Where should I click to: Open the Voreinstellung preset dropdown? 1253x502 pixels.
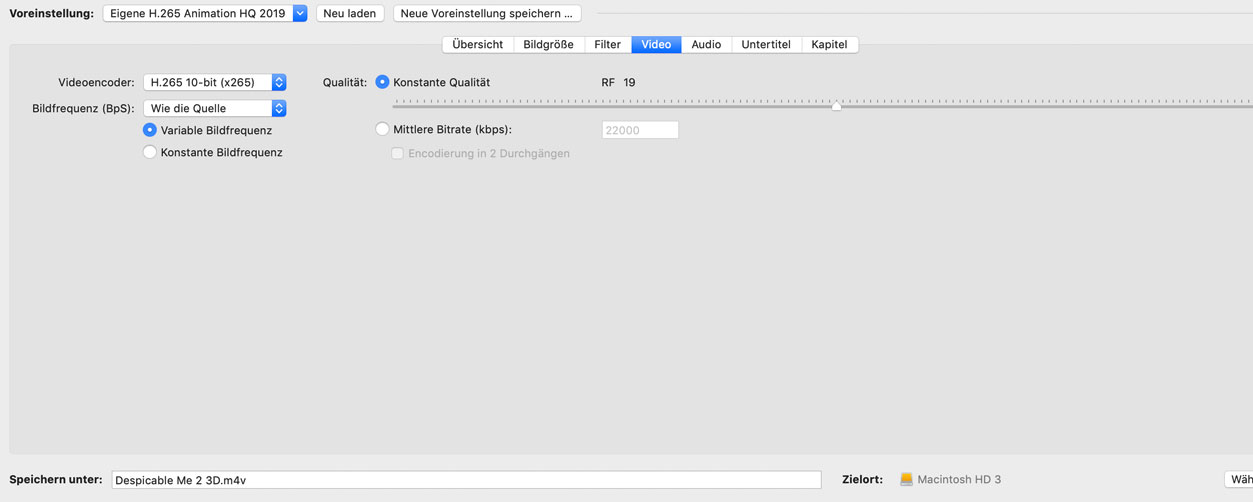[205, 14]
